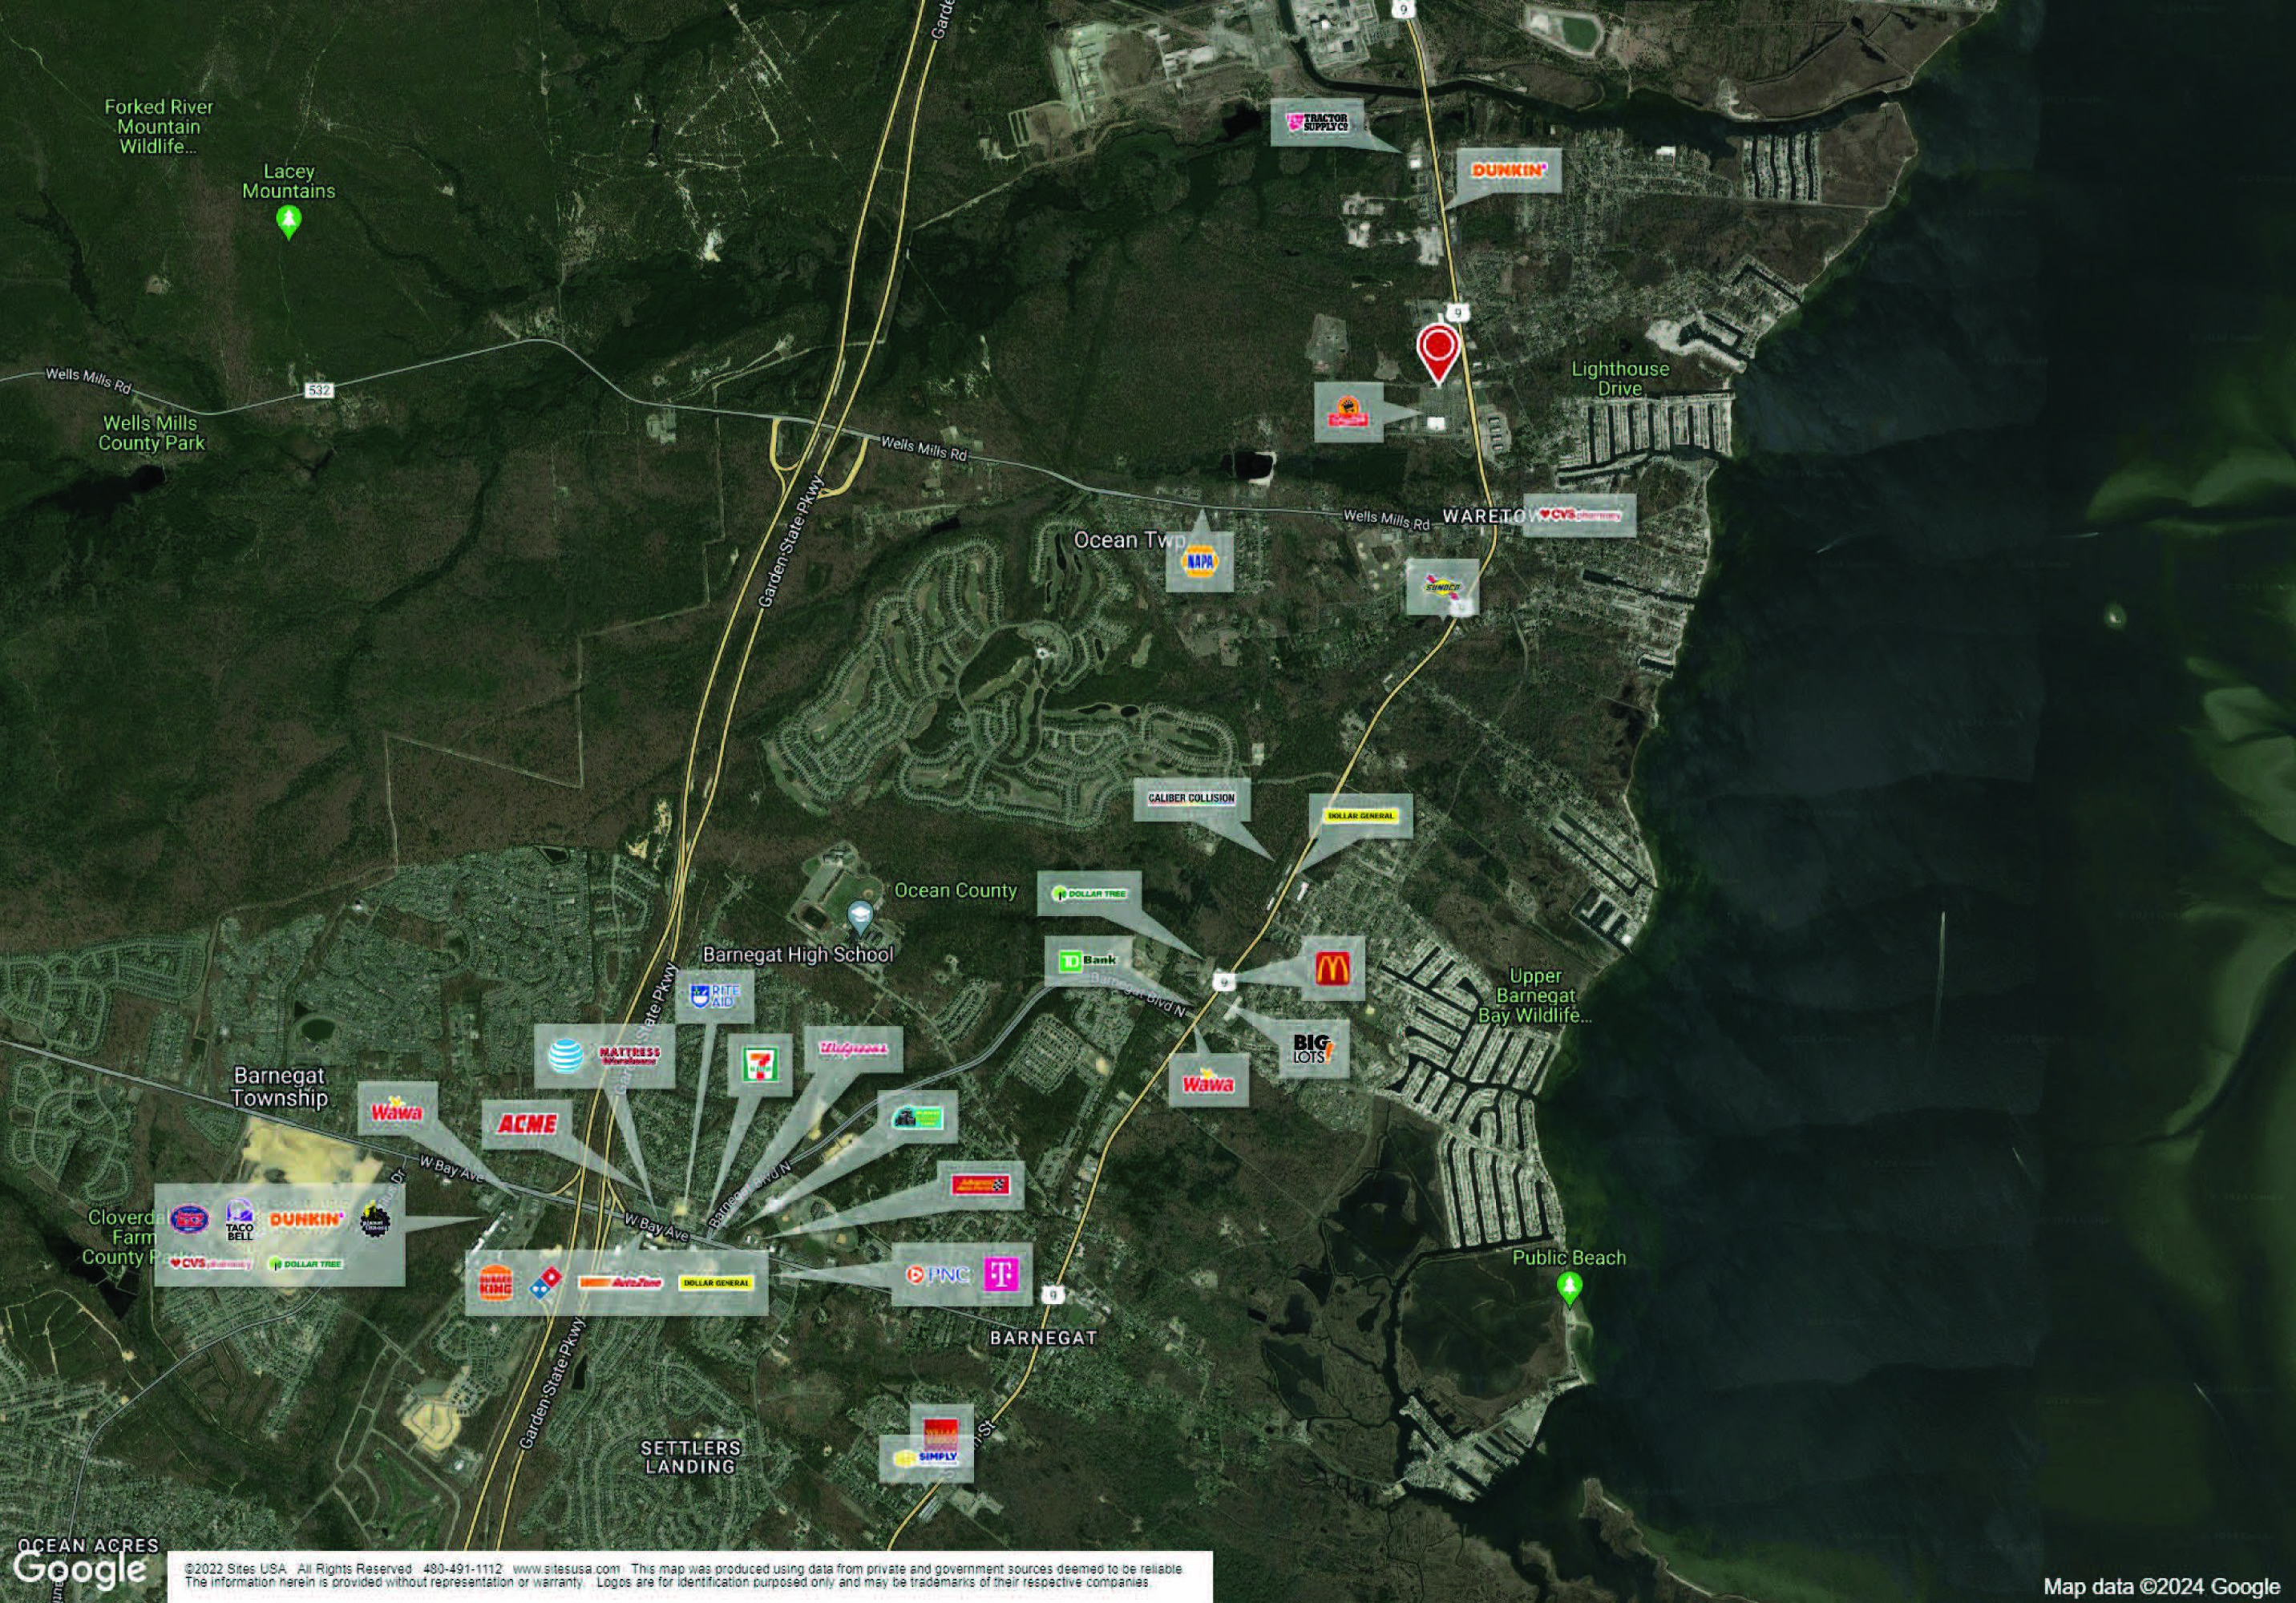Viewport: 2296px width, 1603px height.
Task: Click the Wawa logo next to ACME
Action: pyautogui.click(x=397, y=1110)
